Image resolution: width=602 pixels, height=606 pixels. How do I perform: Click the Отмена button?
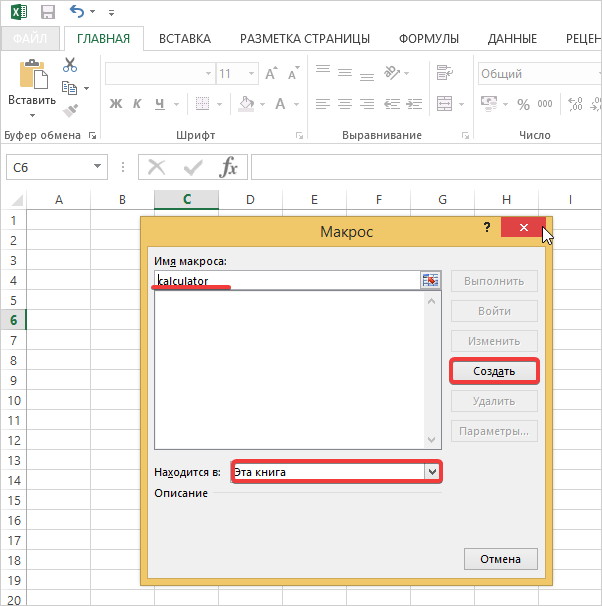pos(500,558)
